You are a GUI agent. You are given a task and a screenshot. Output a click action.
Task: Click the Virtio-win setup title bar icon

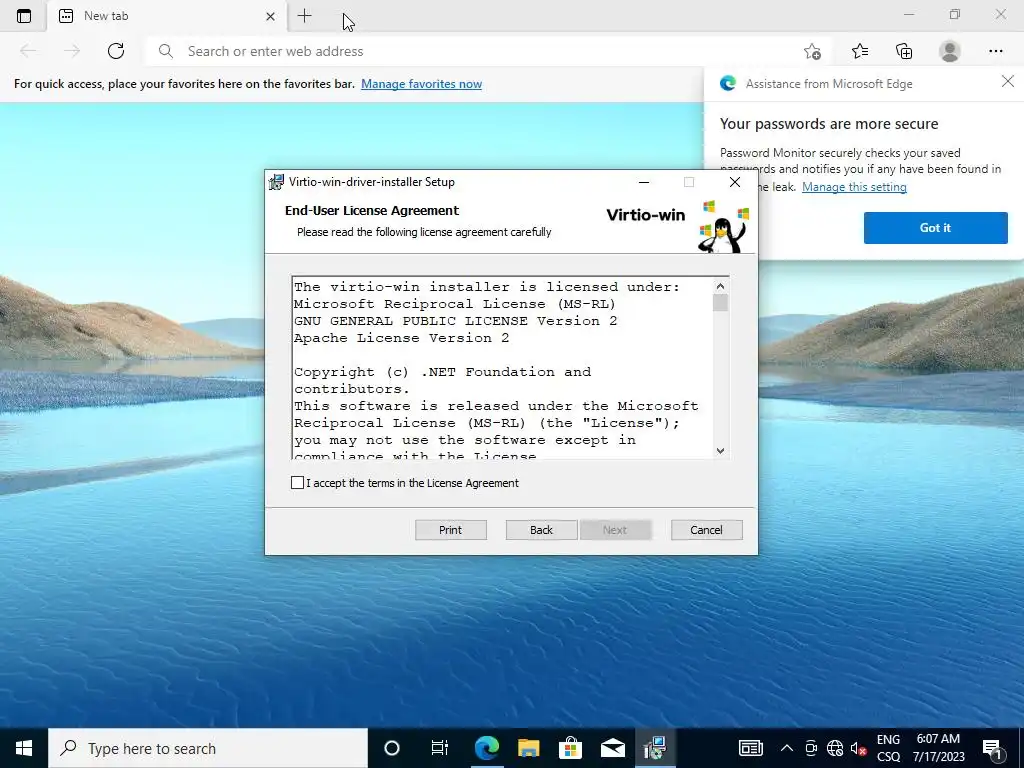[276, 182]
